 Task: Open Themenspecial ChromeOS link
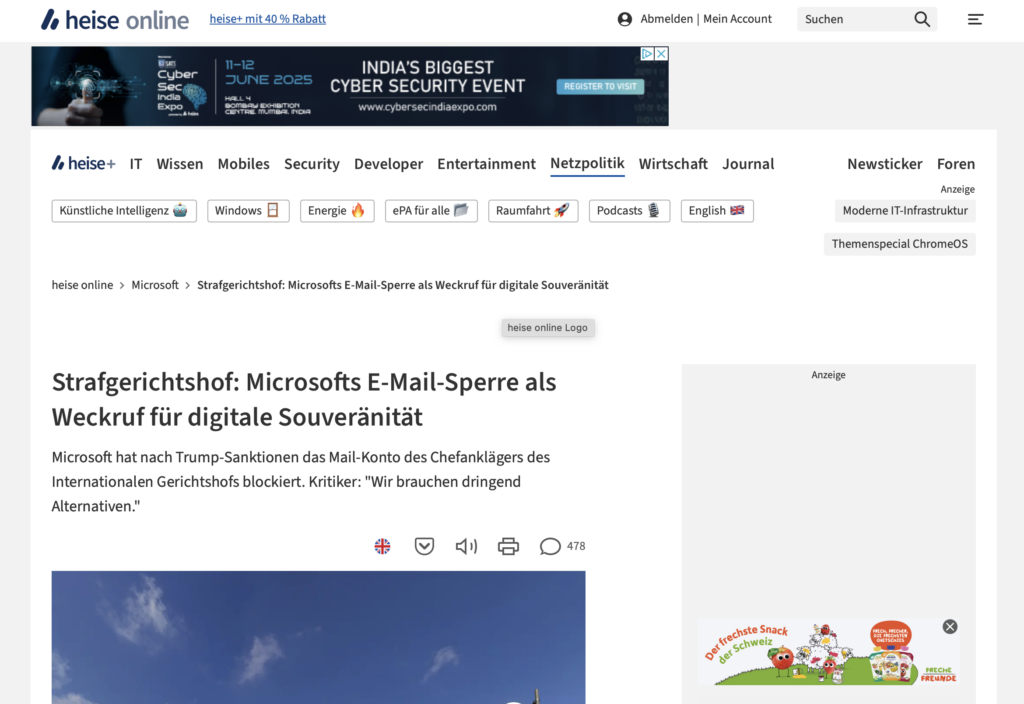pyautogui.click(x=900, y=244)
